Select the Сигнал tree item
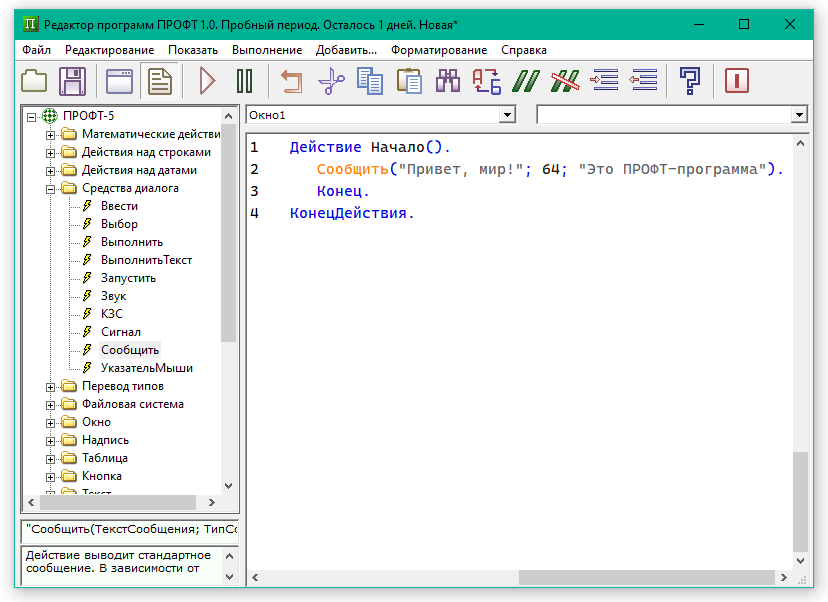This screenshot has width=828, height=602. pyautogui.click(x=120, y=332)
